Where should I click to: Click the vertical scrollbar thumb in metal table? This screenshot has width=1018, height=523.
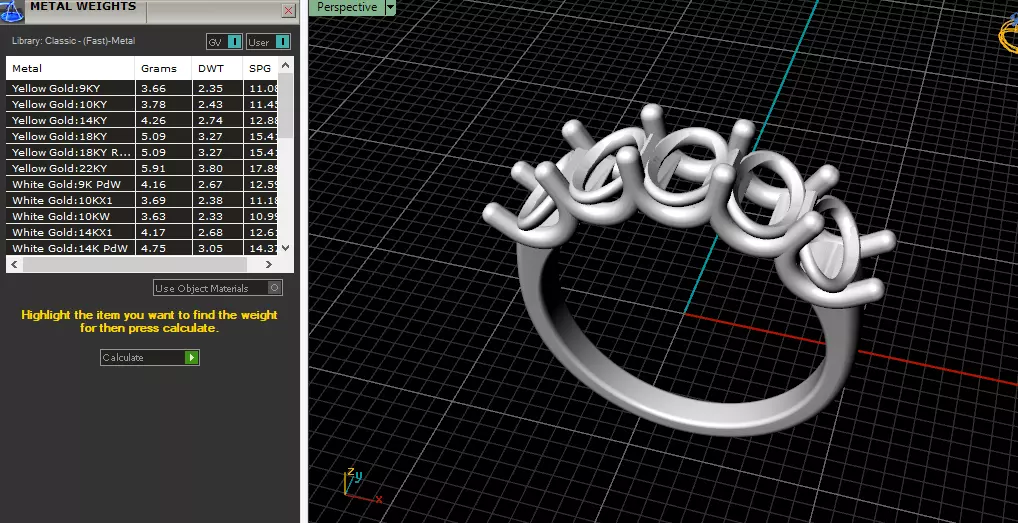point(286,105)
